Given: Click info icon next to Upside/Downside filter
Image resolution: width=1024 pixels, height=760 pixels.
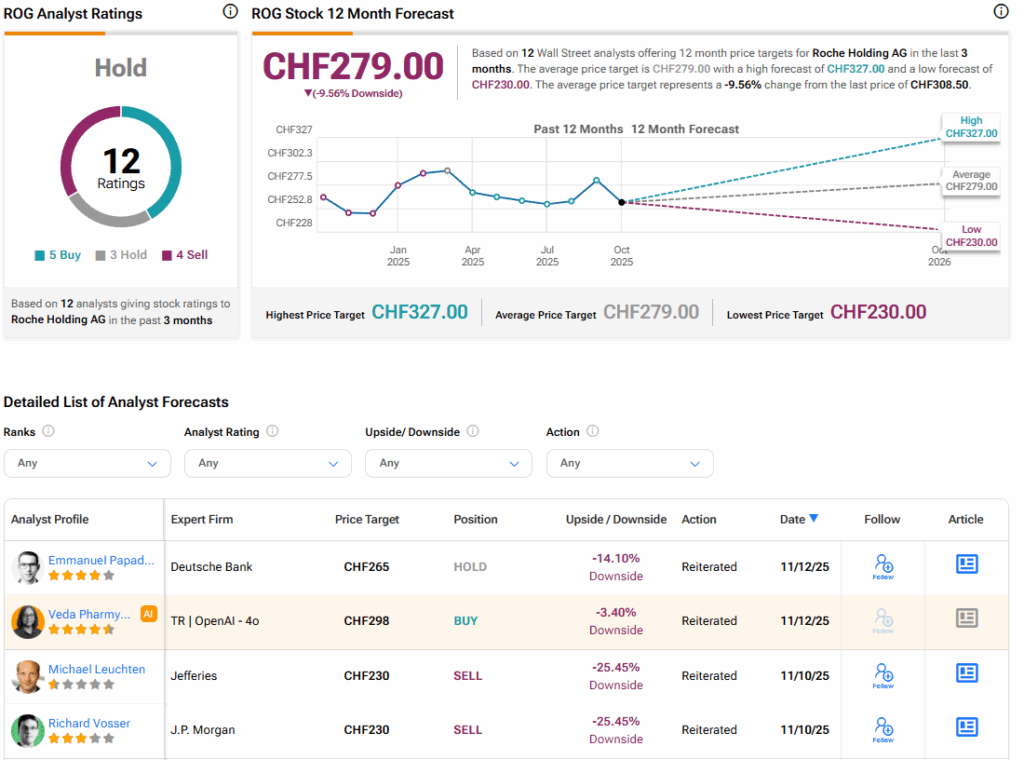Looking at the screenshot, I should pos(473,432).
